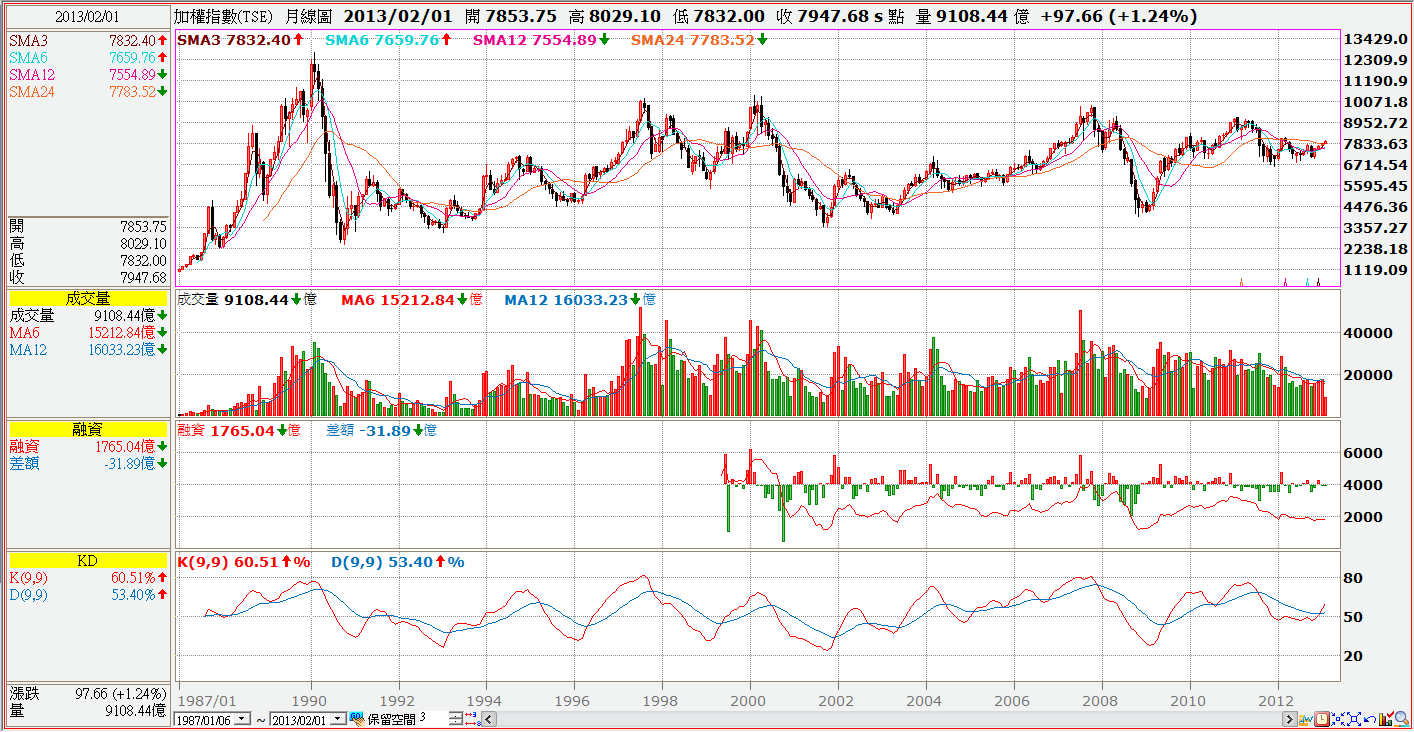The height and width of the screenshot is (732, 1414).
Task: Click sidebar 開 7853.75 row
Action: (88, 226)
